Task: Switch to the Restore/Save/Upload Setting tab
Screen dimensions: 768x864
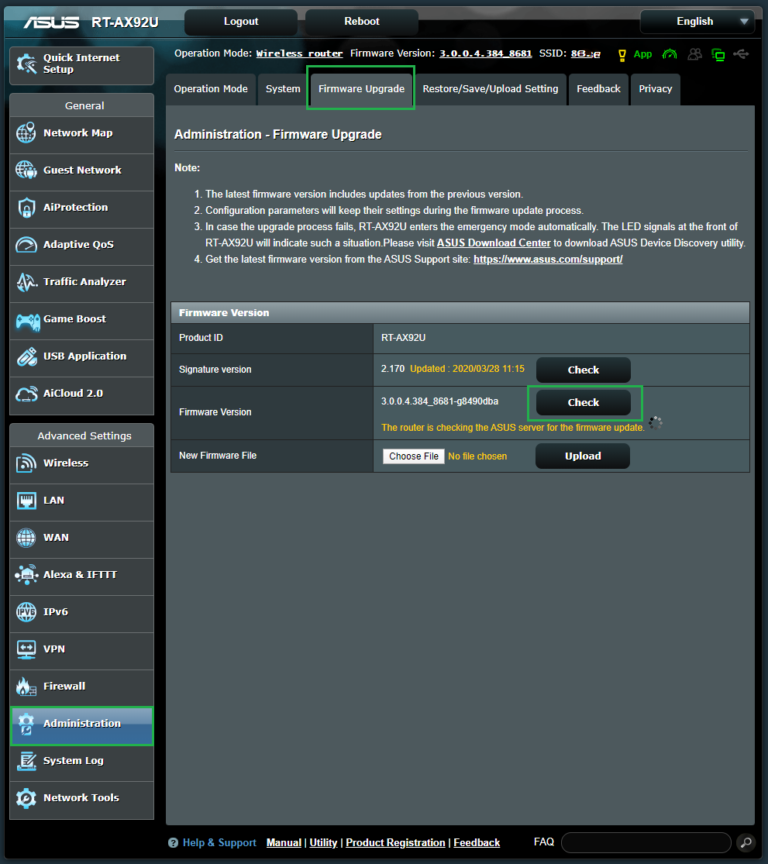Action: pos(490,89)
